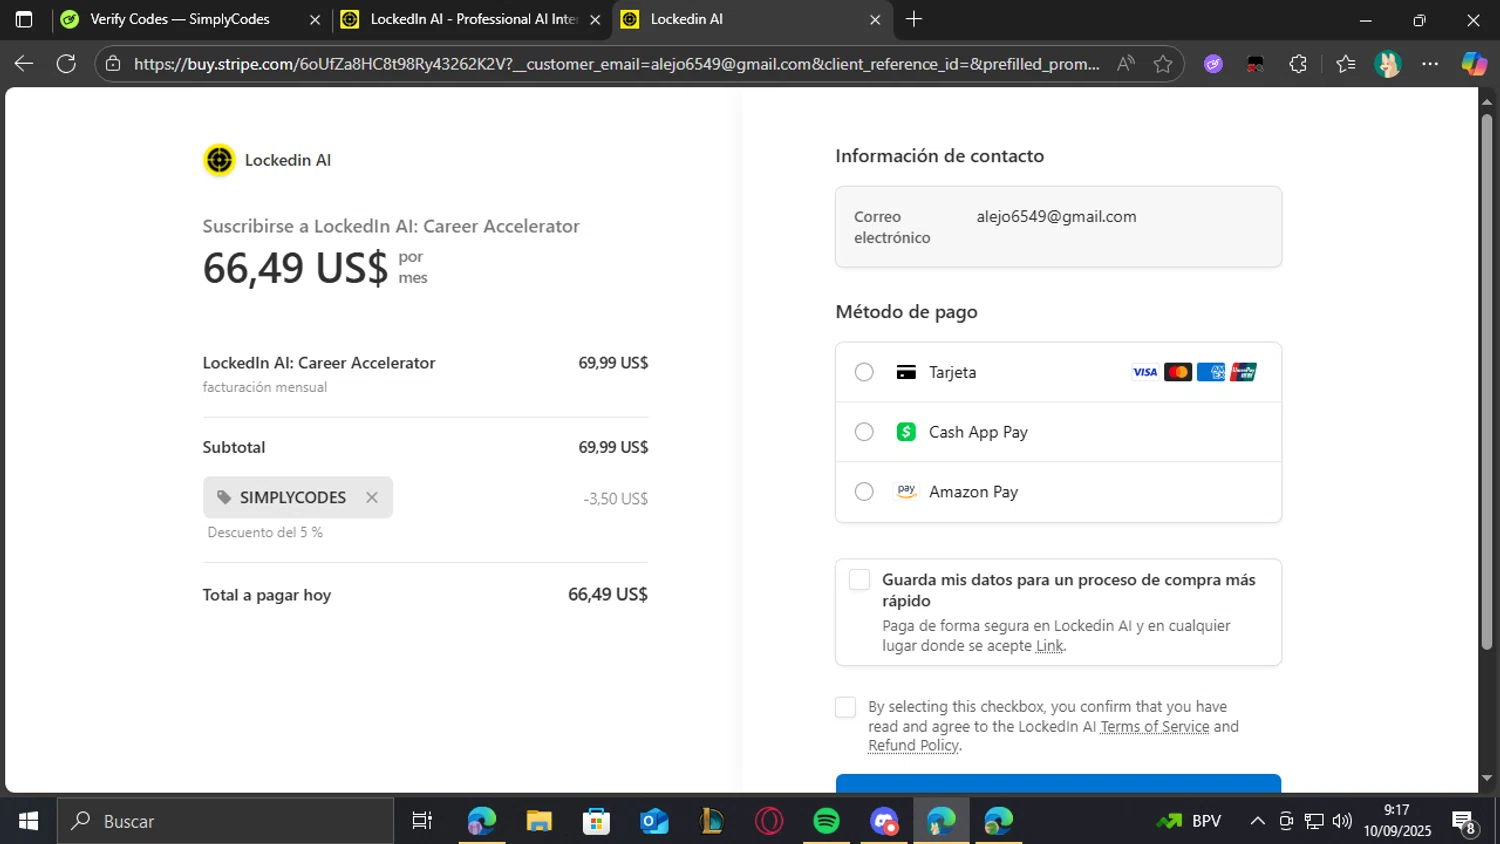Open the Link info hyperlink
1500x844 pixels.
coord(1049,646)
